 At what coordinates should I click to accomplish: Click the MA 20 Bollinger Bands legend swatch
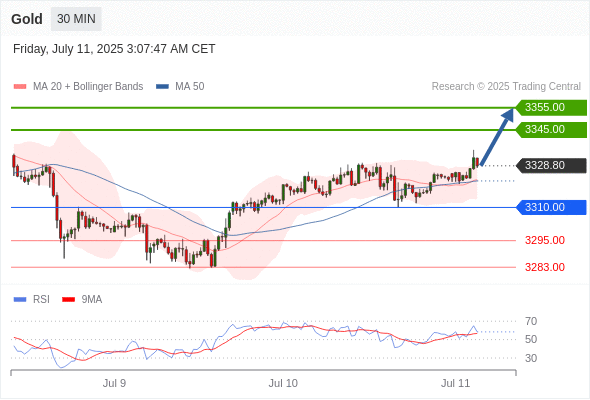(20, 87)
